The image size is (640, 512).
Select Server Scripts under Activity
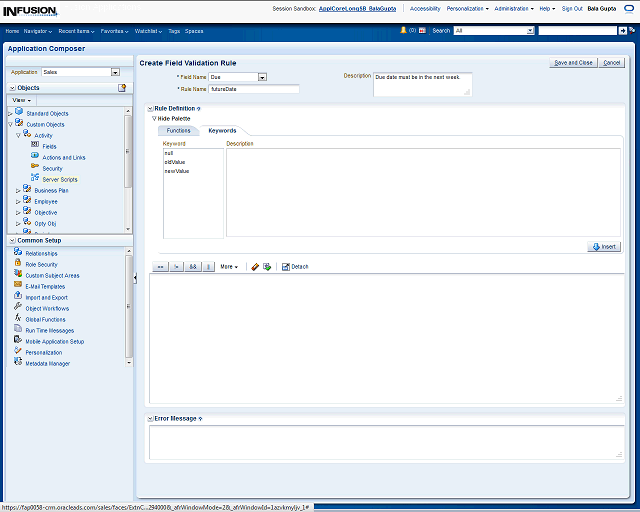tap(59, 179)
